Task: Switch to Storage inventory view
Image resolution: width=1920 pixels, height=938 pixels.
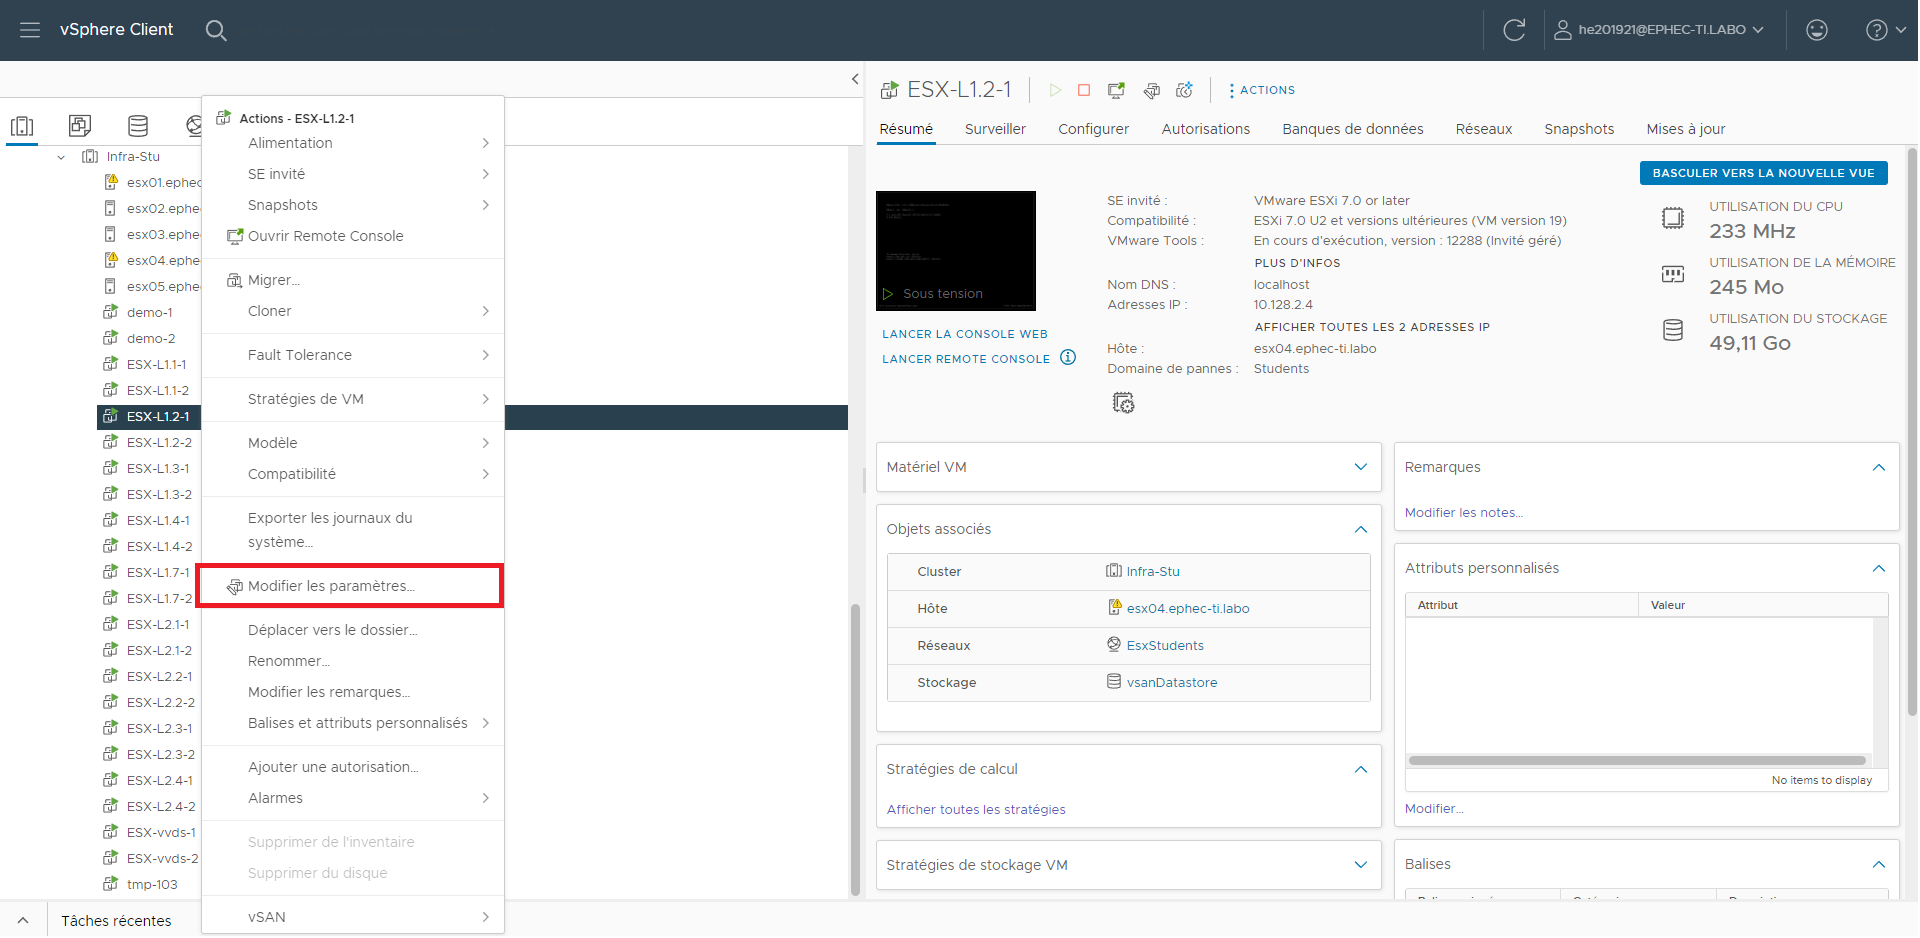Action: pyautogui.click(x=138, y=126)
